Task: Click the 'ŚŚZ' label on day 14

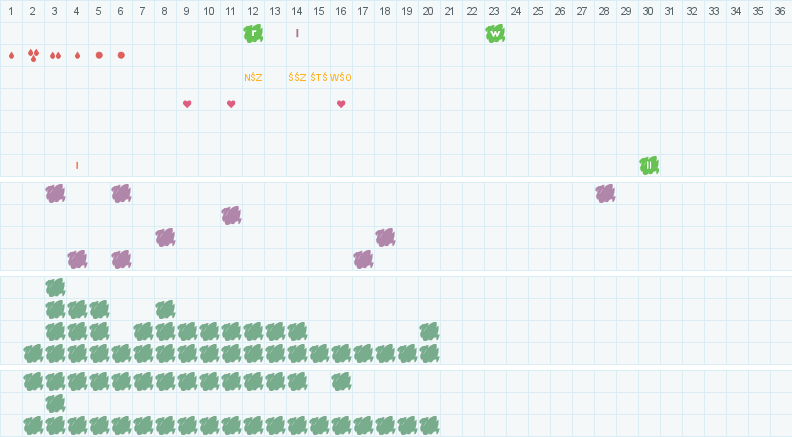Action: [297, 77]
